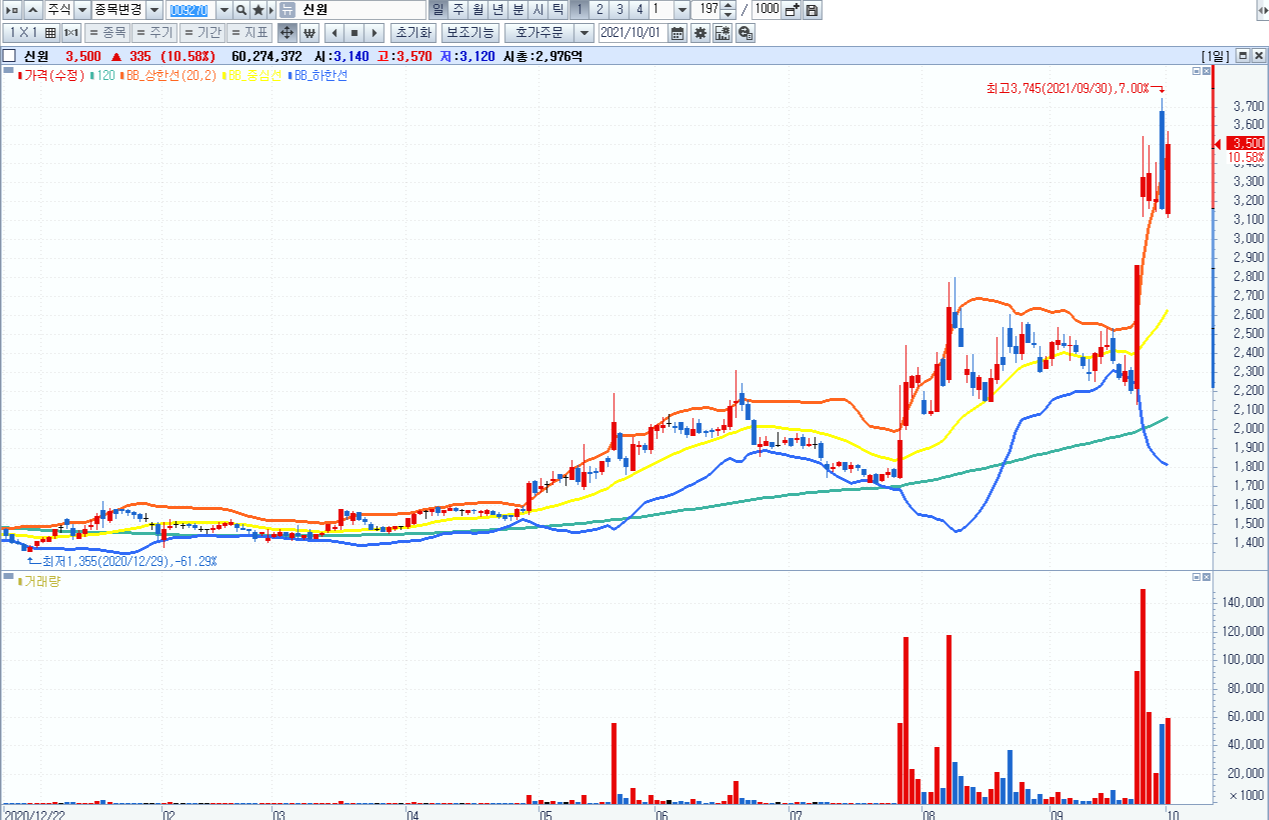This screenshot has width=1269, height=820.
Task: Click the 거래량 volume legend label
Action: [42, 581]
